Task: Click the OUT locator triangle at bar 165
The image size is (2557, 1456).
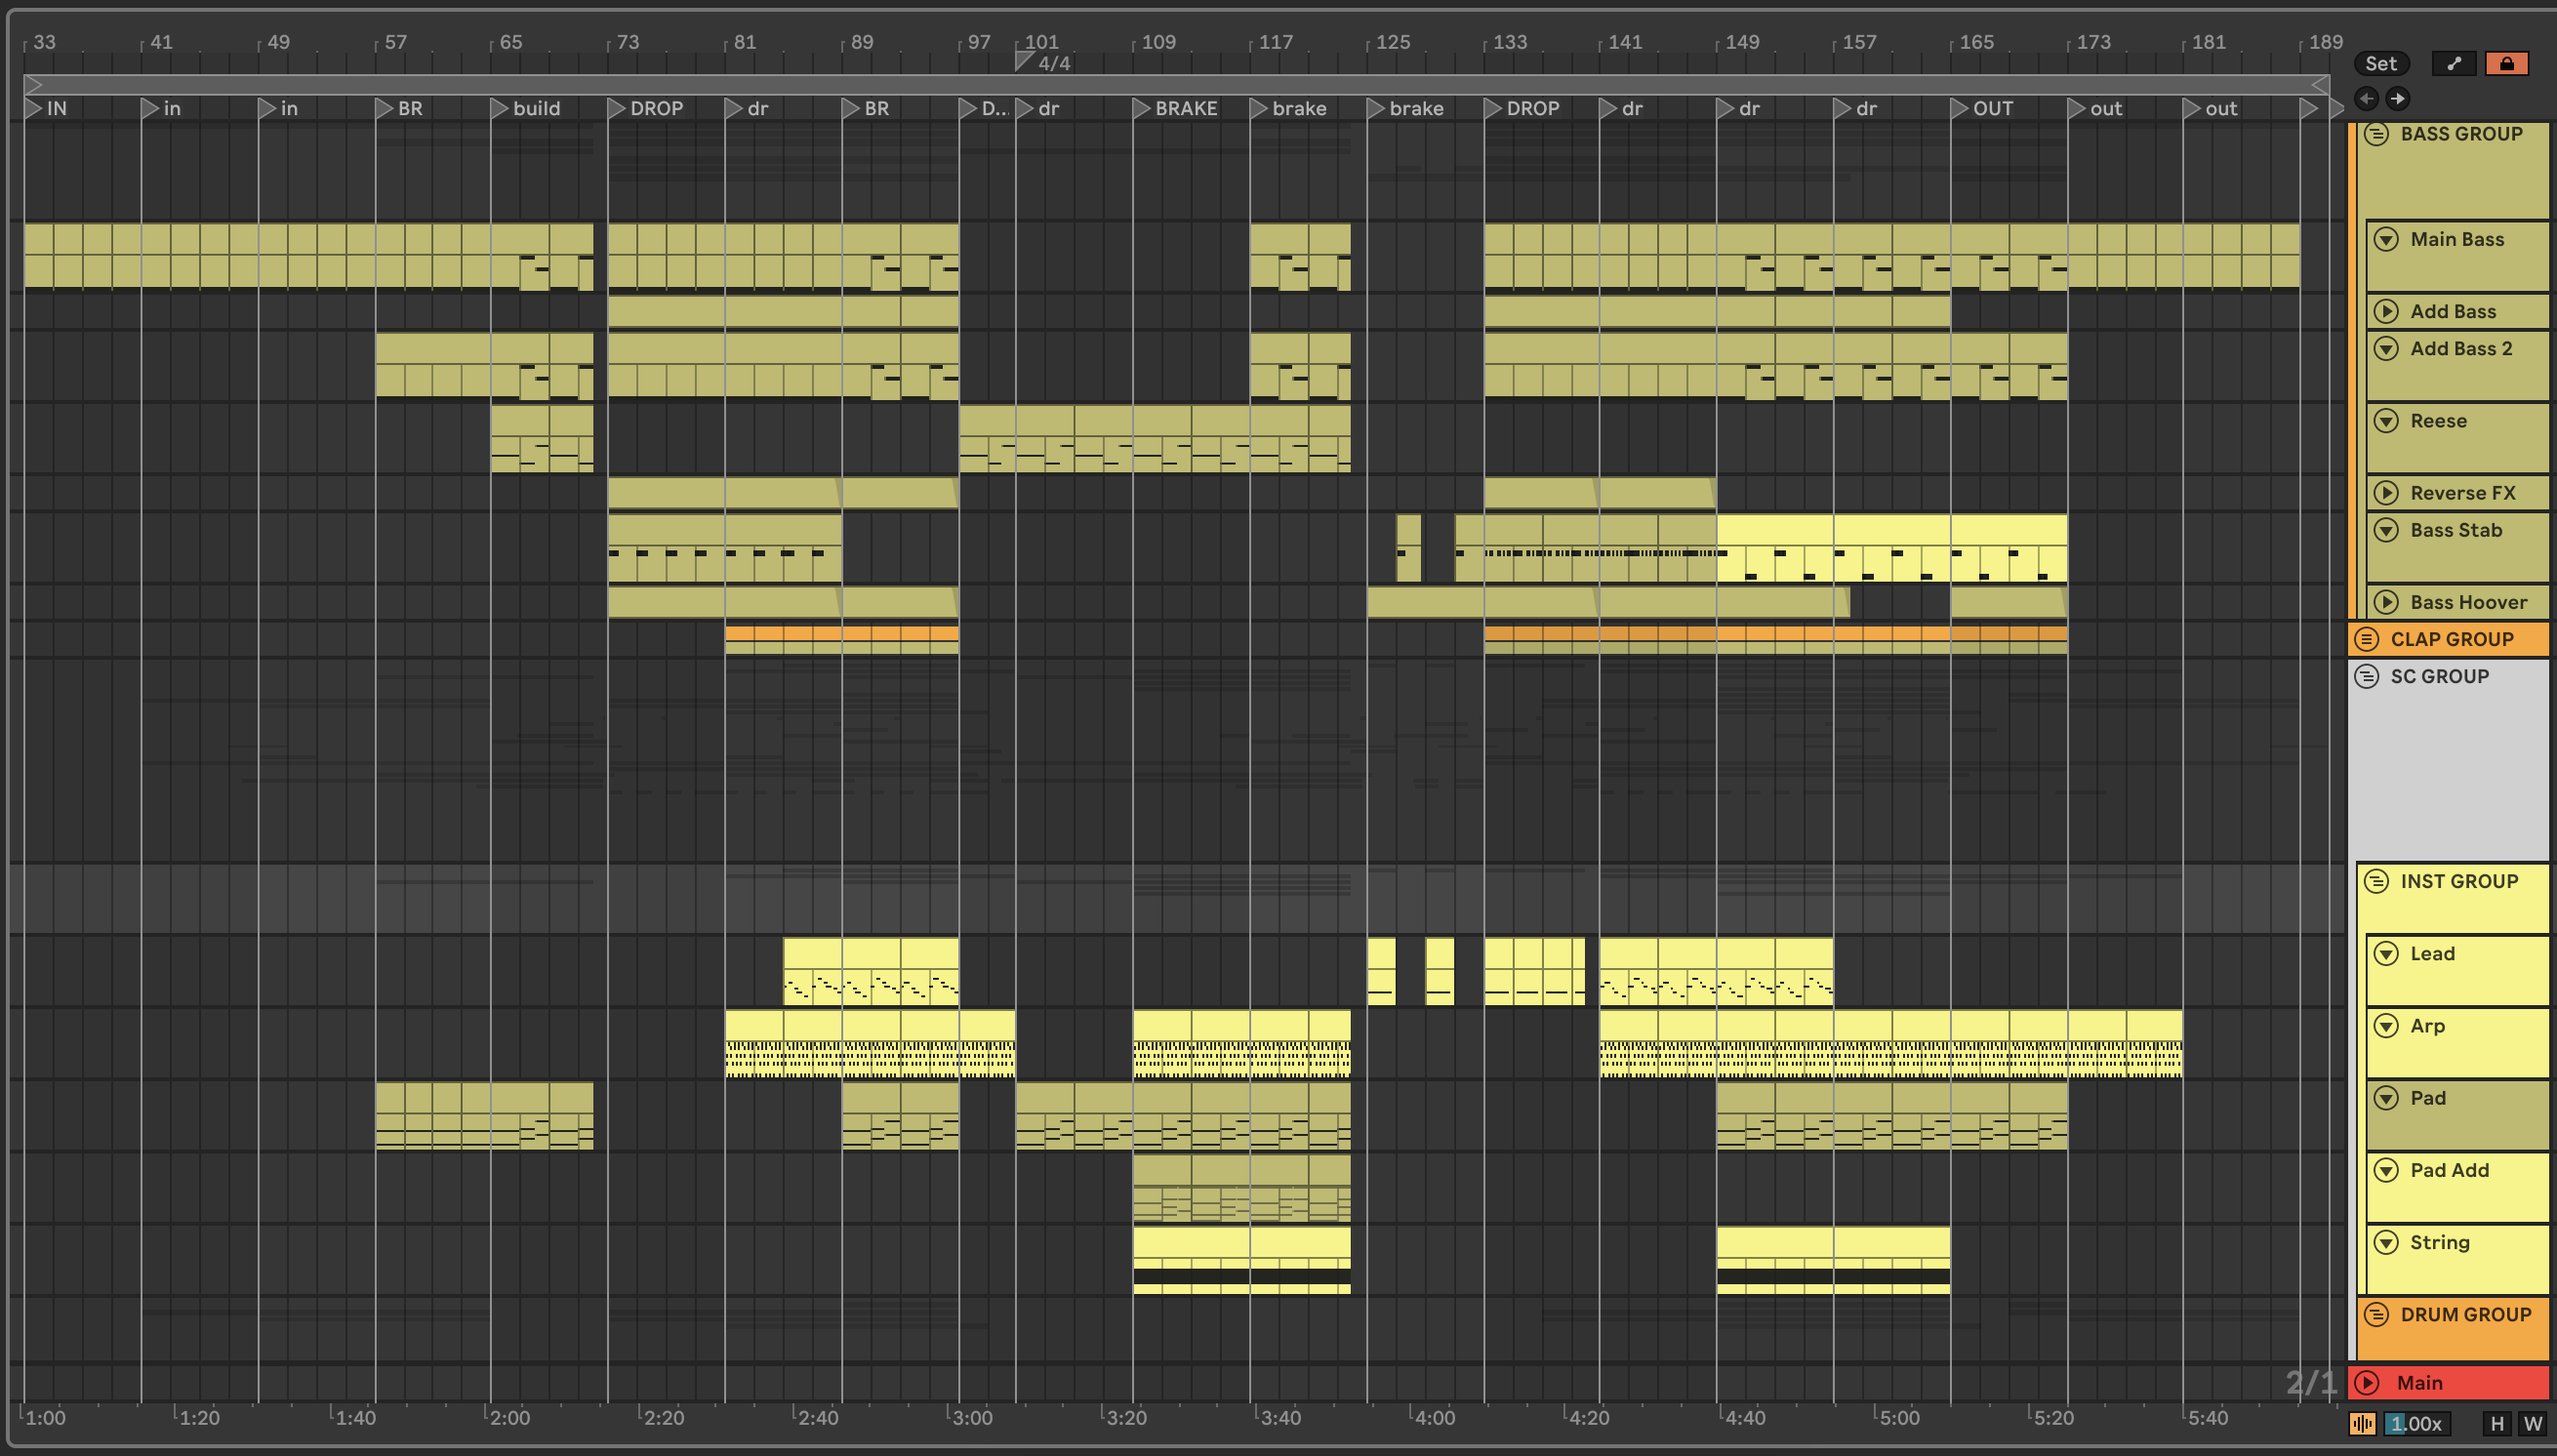Action: [x=1960, y=108]
